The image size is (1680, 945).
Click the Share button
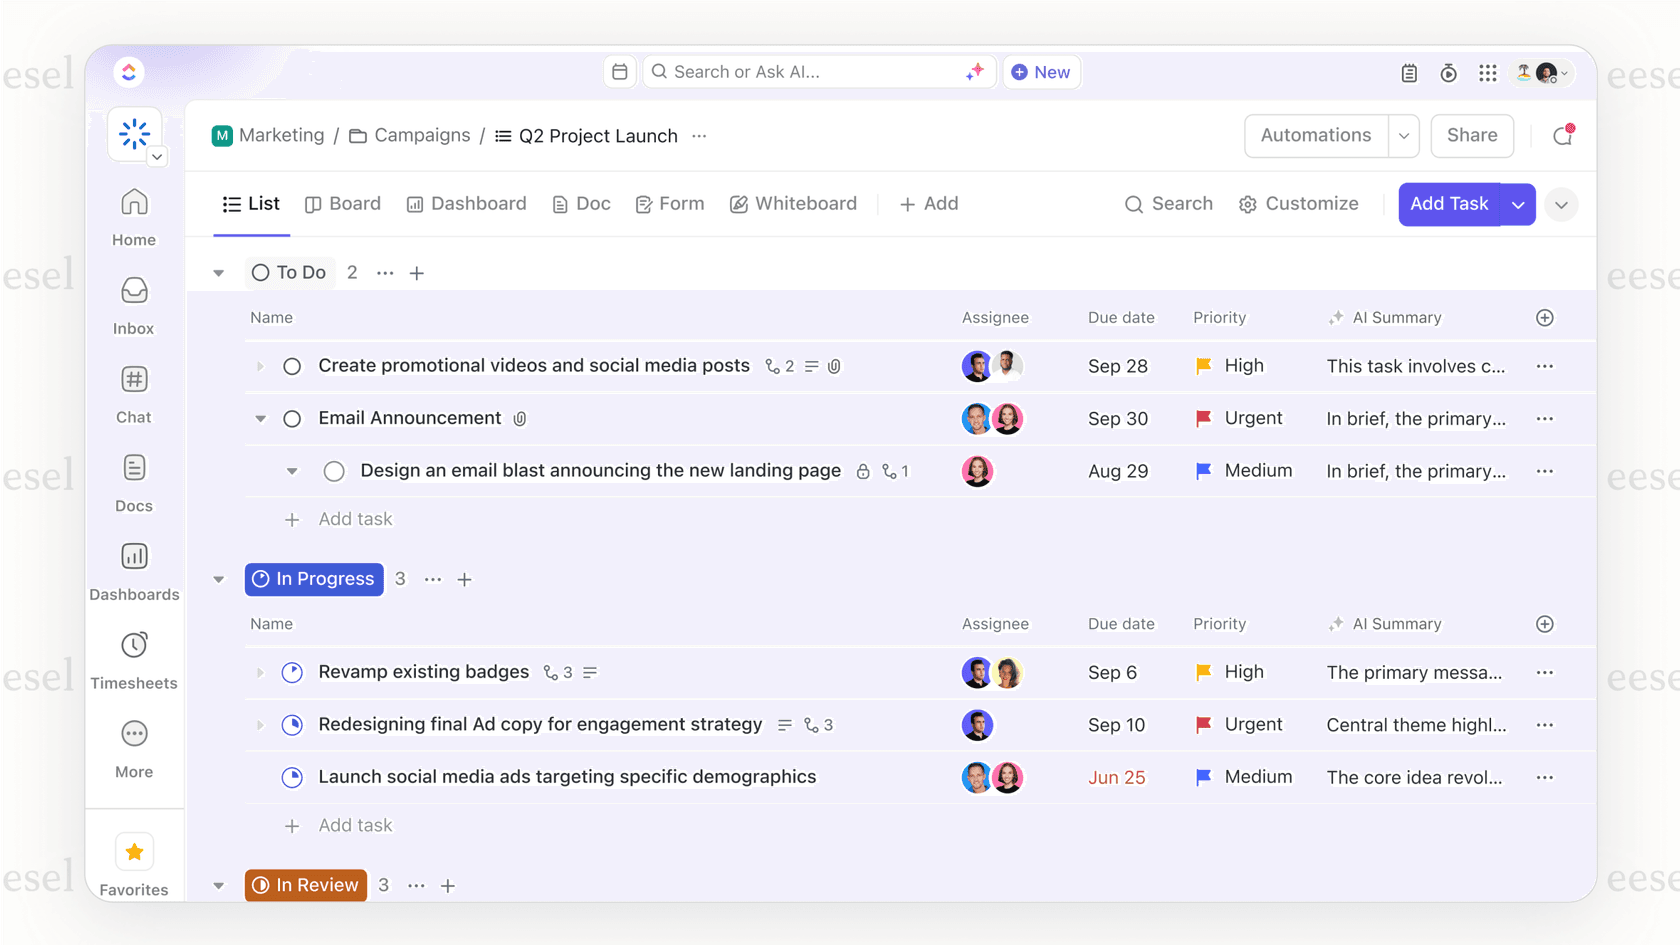tap(1471, 136)
